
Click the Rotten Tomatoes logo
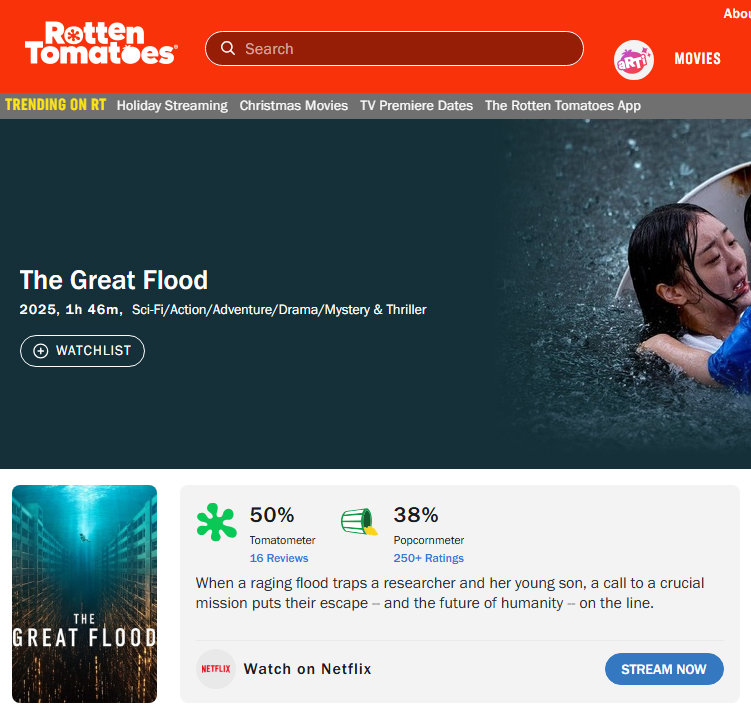pos(100,44)
